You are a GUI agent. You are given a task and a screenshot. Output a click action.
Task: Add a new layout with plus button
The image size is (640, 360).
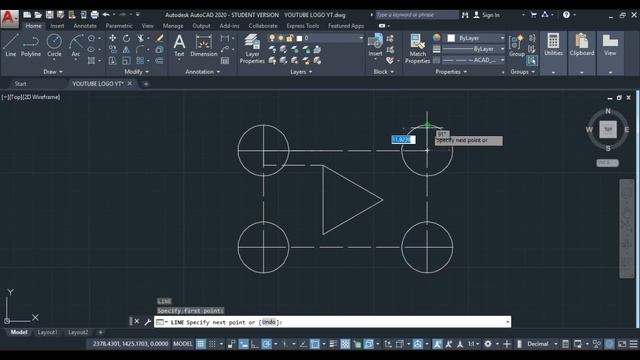(x=100, y=332)
